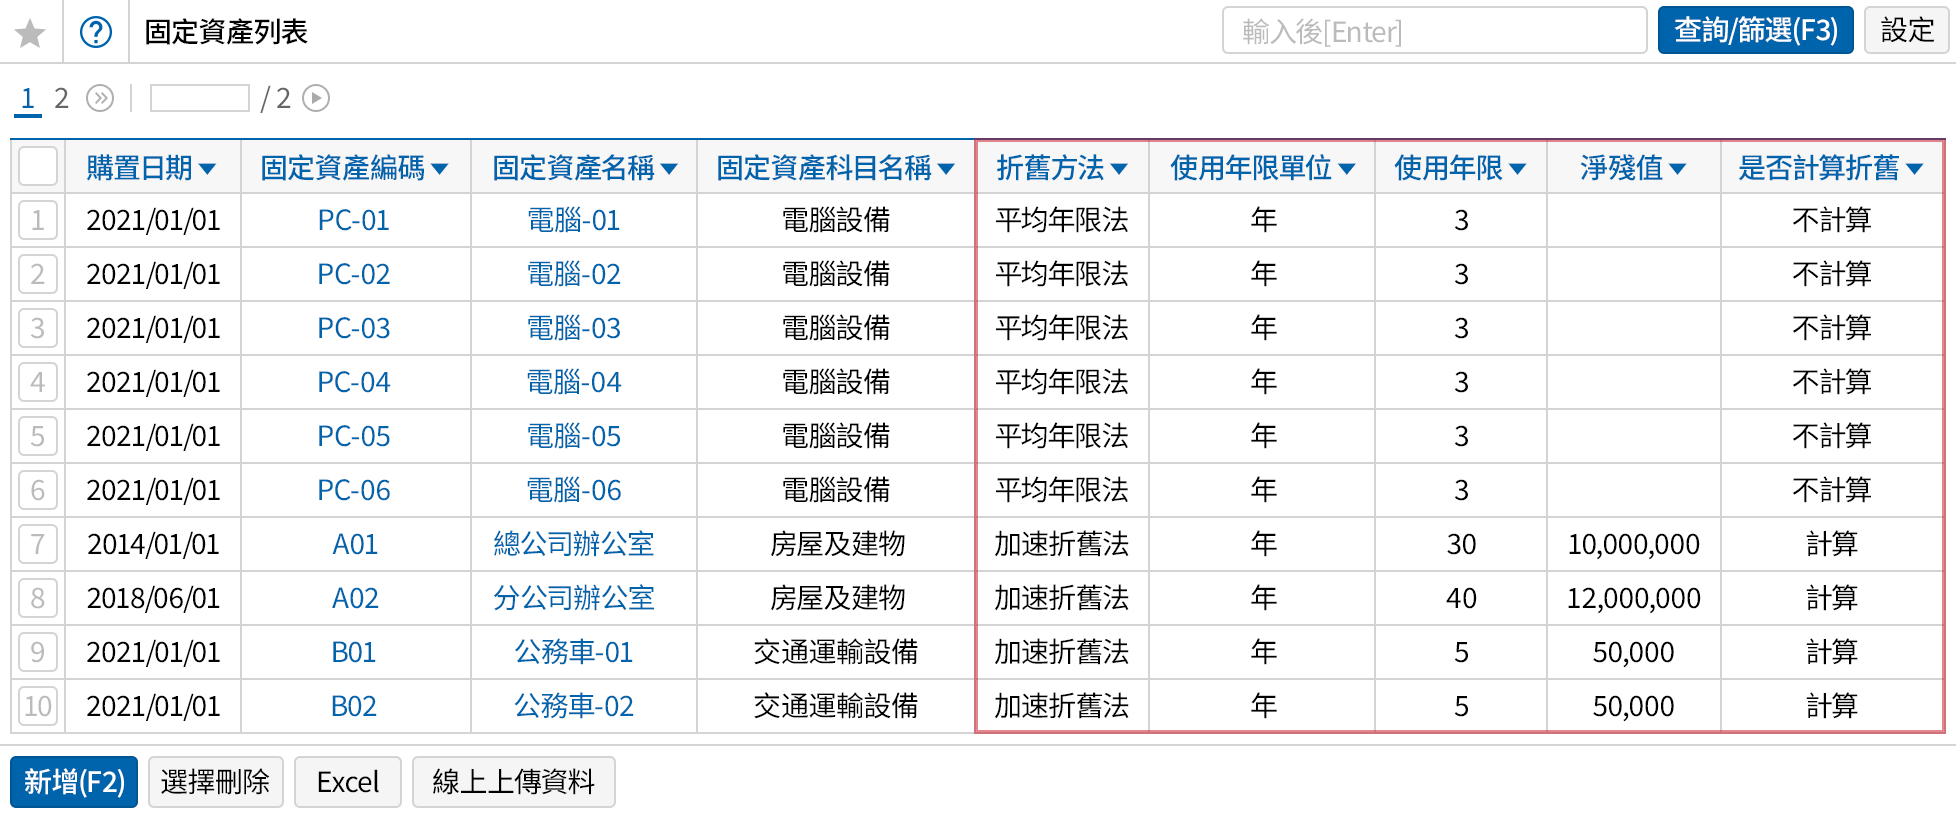Open the help question mark icon
Viewport: 1956px width, 818px height.
click(x=96, y=33)
